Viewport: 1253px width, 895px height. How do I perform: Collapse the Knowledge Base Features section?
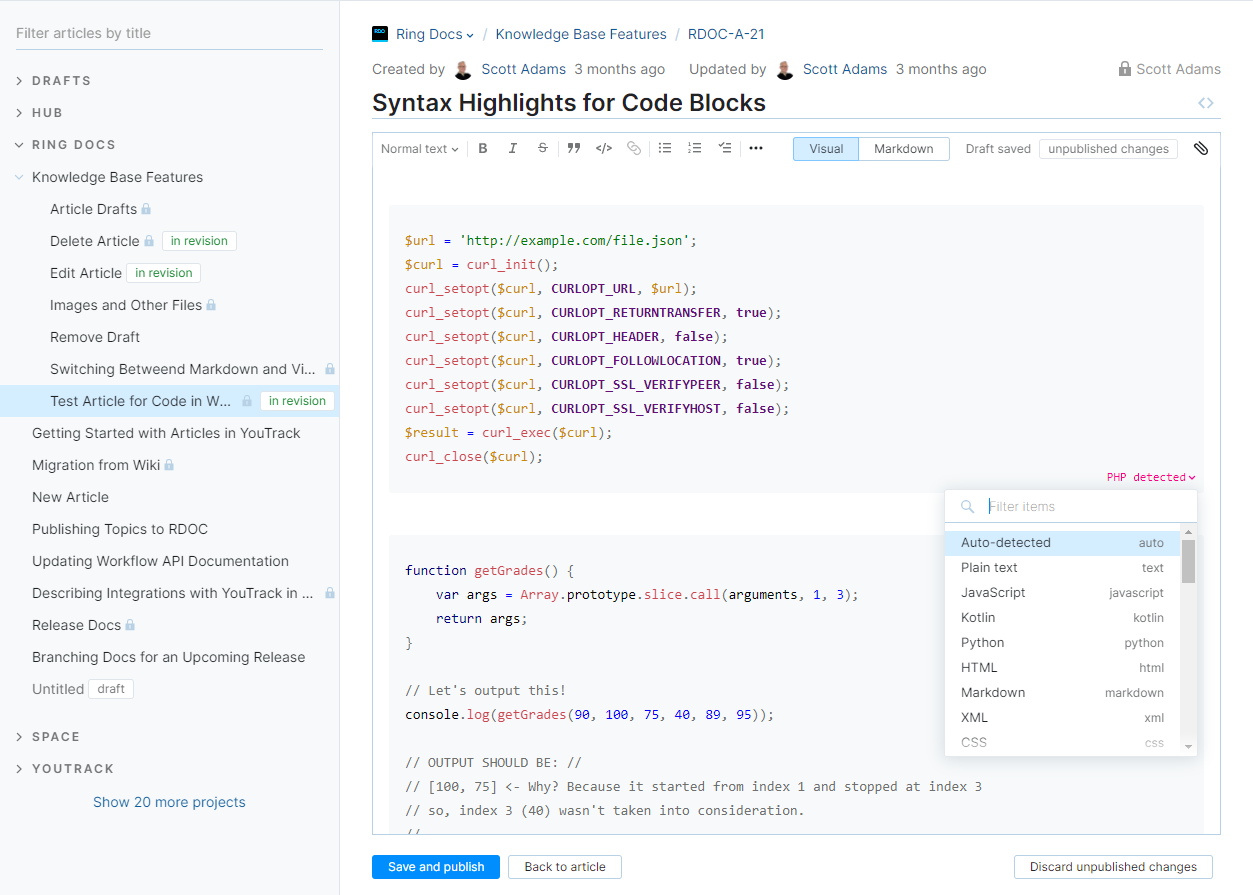(x=18, y=176)
